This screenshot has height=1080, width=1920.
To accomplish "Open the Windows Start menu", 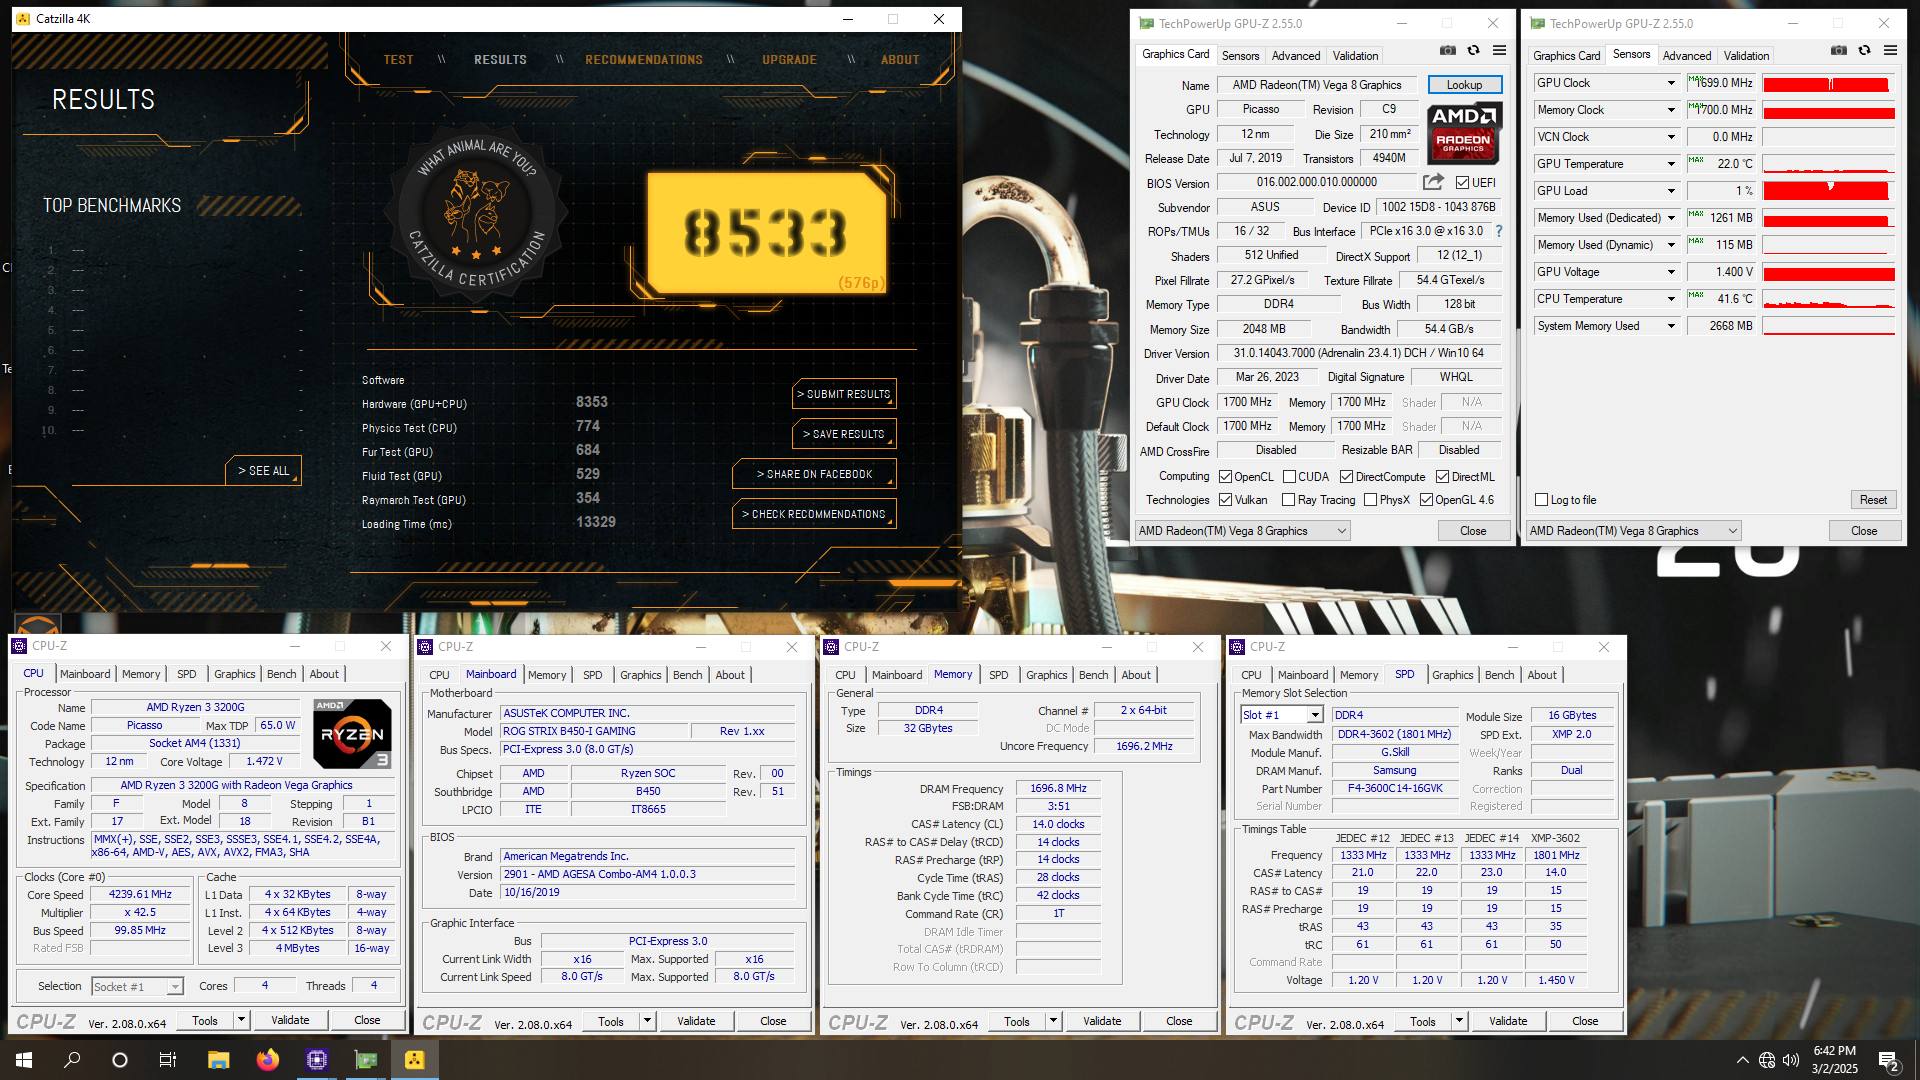I will click(24, 1060).
